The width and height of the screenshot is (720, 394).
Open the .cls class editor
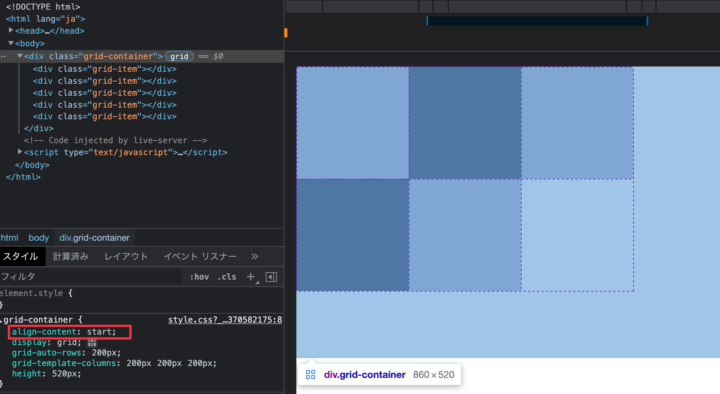point(227,277)
